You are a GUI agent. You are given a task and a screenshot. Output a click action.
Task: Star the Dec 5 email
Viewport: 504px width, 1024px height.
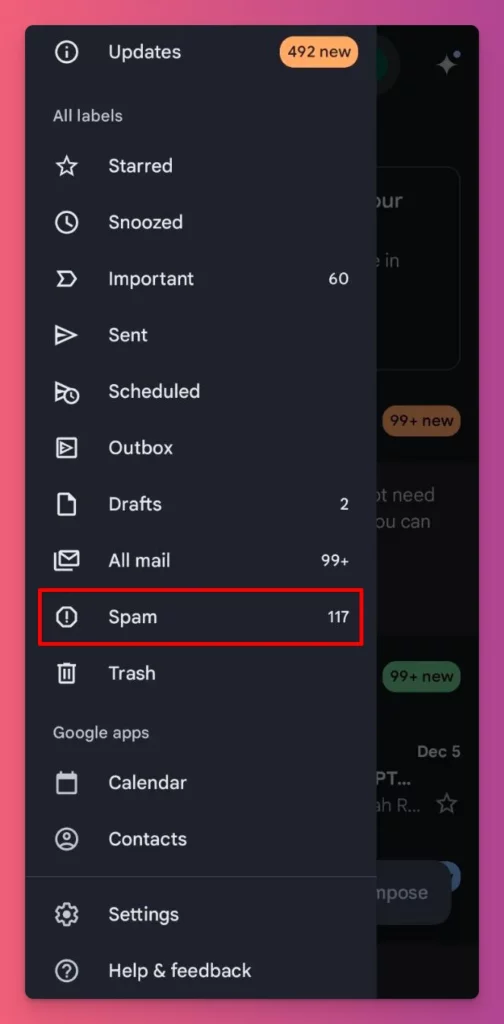[x=447, y=804]
